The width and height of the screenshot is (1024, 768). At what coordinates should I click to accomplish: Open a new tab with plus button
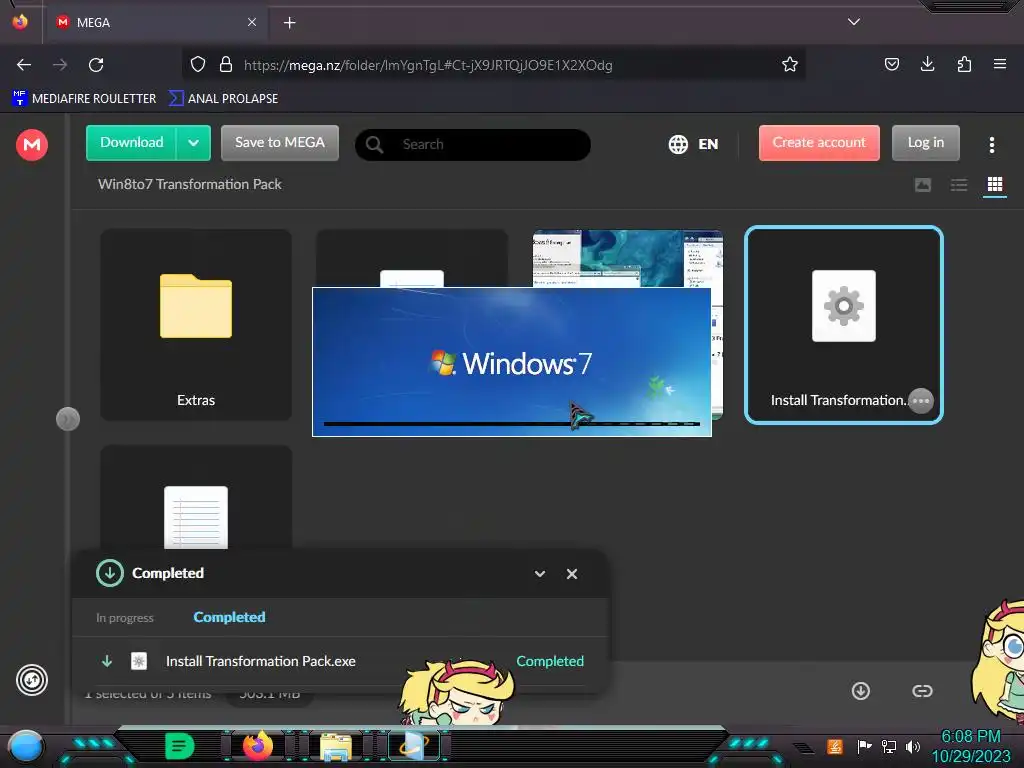pos(289,23)
